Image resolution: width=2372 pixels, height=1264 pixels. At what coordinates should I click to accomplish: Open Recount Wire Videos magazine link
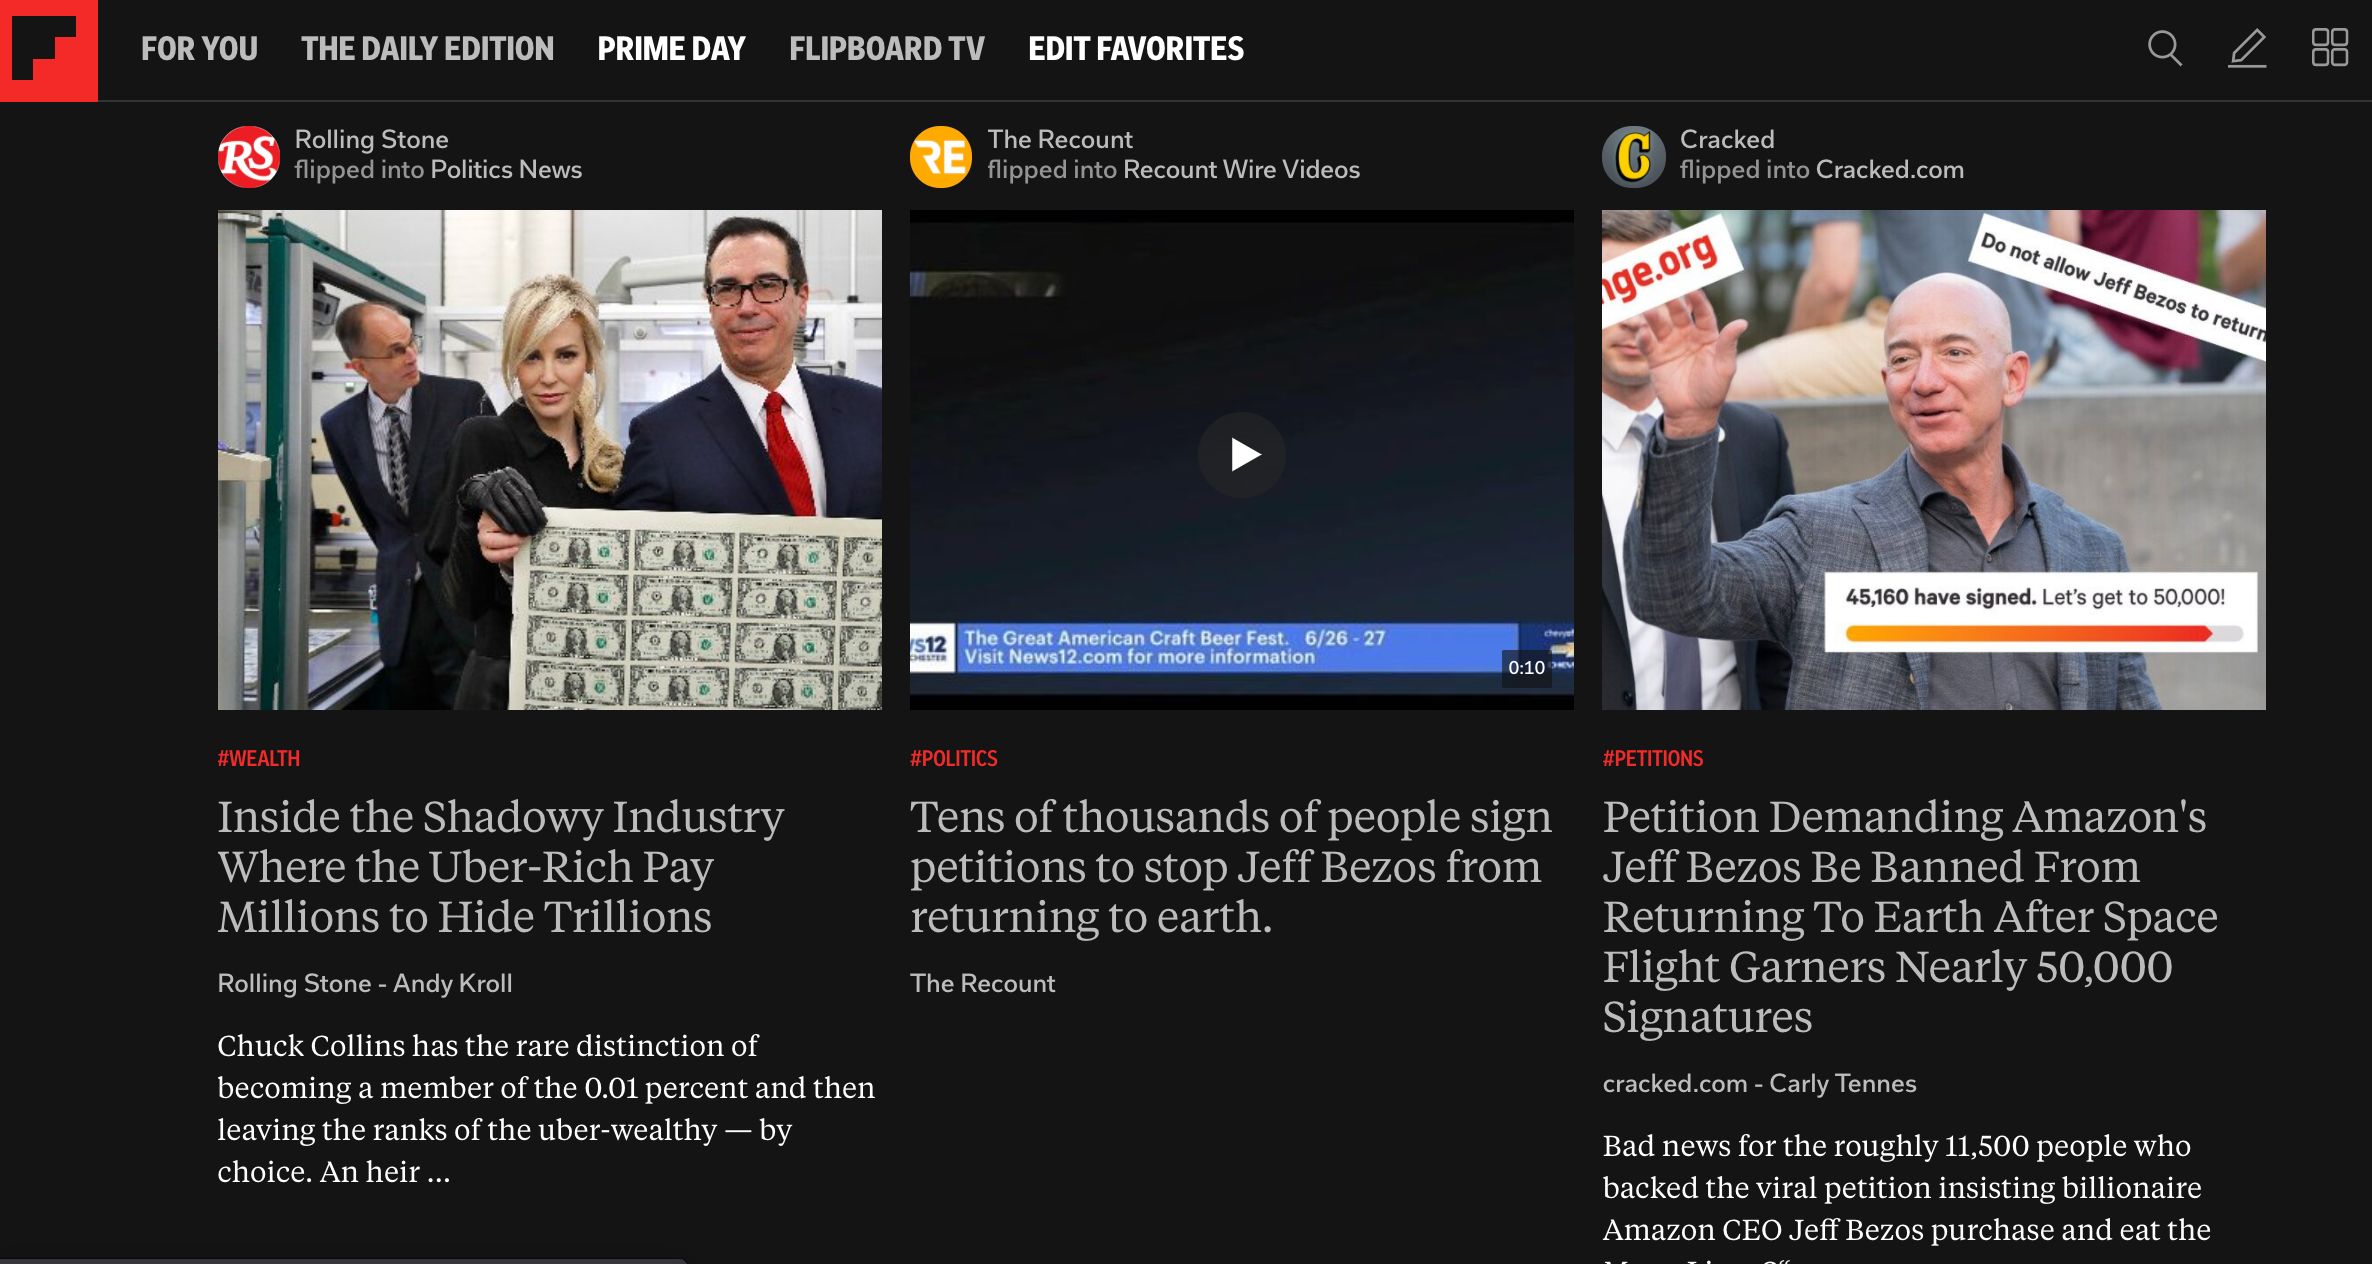click(x=1242, y=170)
